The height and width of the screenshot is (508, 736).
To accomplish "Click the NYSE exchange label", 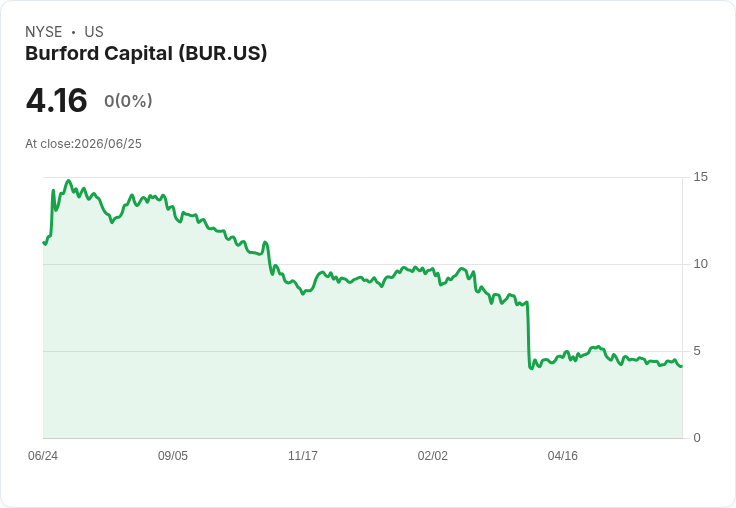I will (44, 32).
